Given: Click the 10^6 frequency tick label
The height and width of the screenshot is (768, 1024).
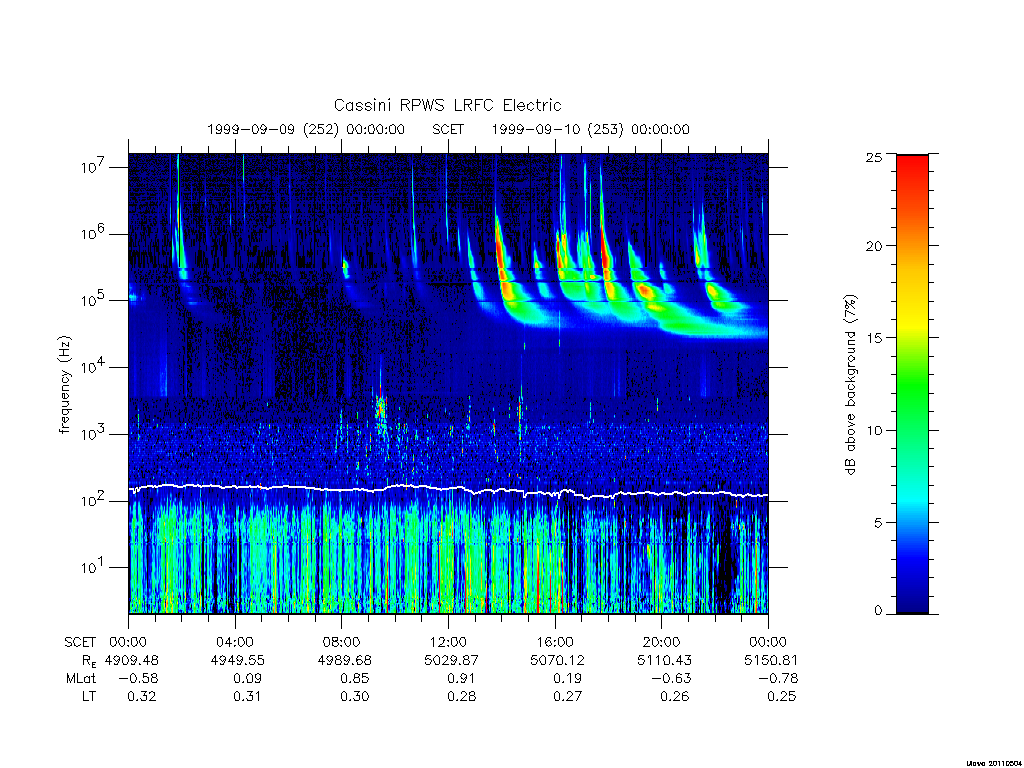Looking at the screenshot, I should [x=92, y=234].
